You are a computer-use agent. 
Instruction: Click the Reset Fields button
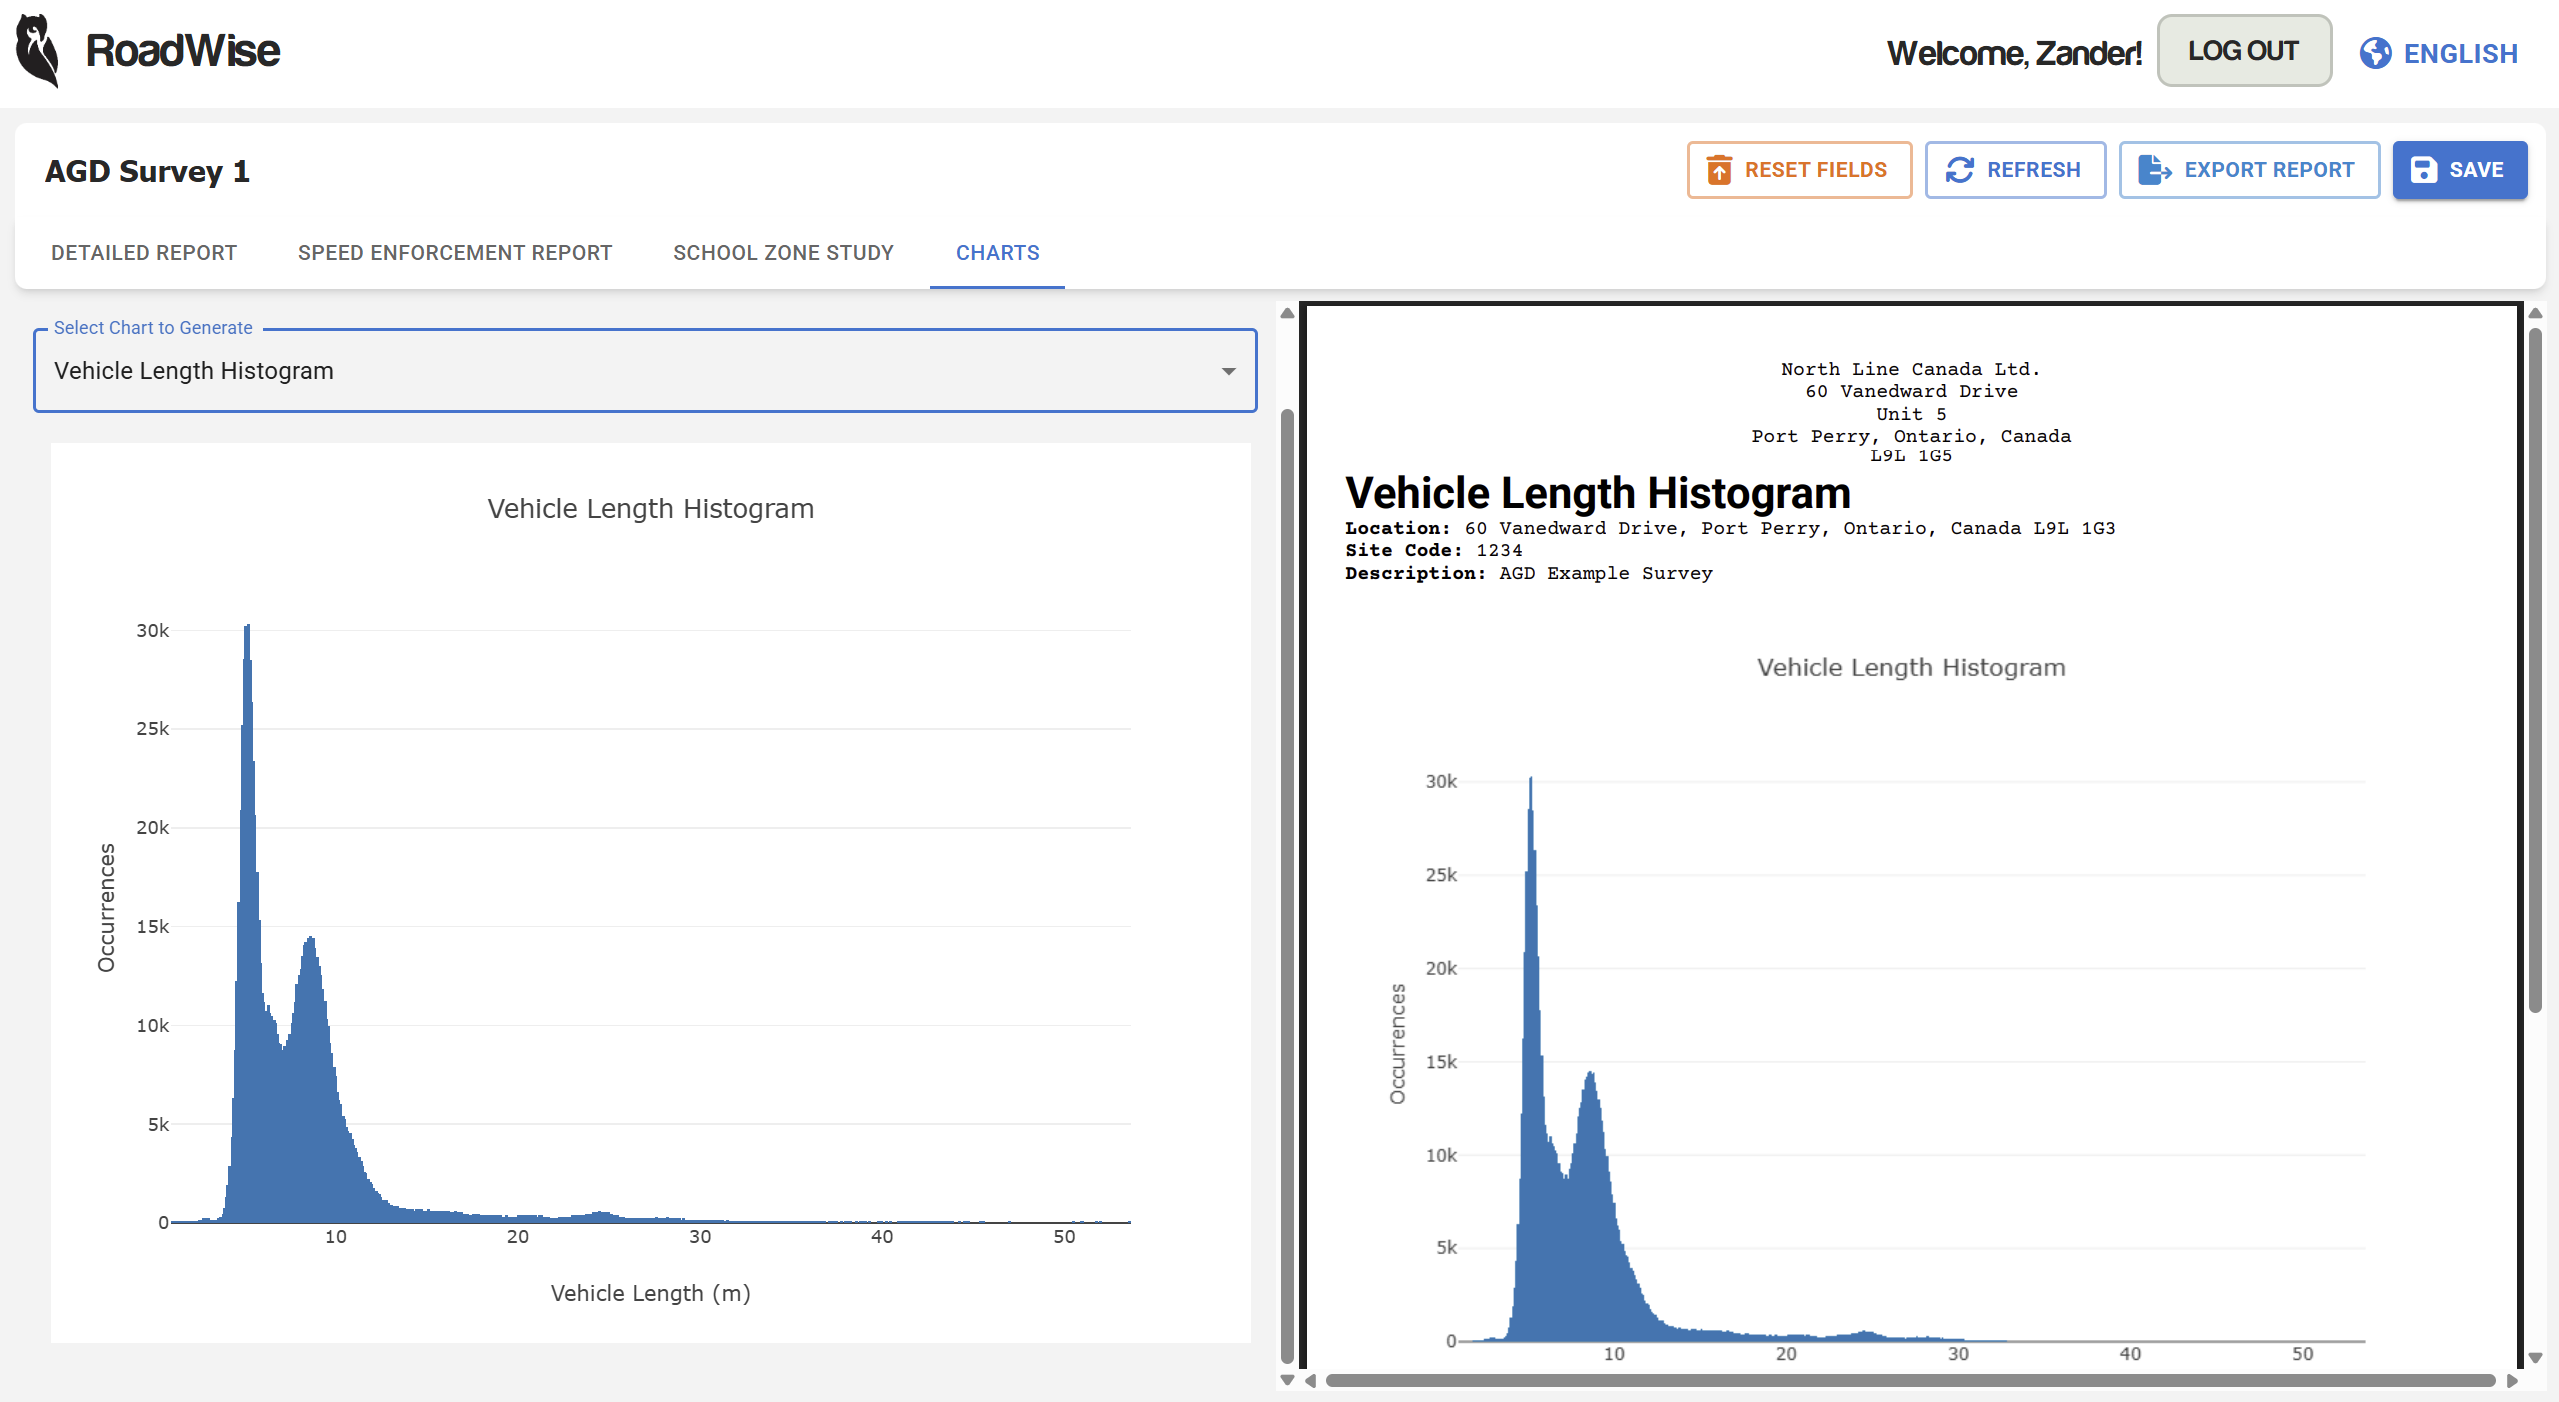pos(1799,170)
